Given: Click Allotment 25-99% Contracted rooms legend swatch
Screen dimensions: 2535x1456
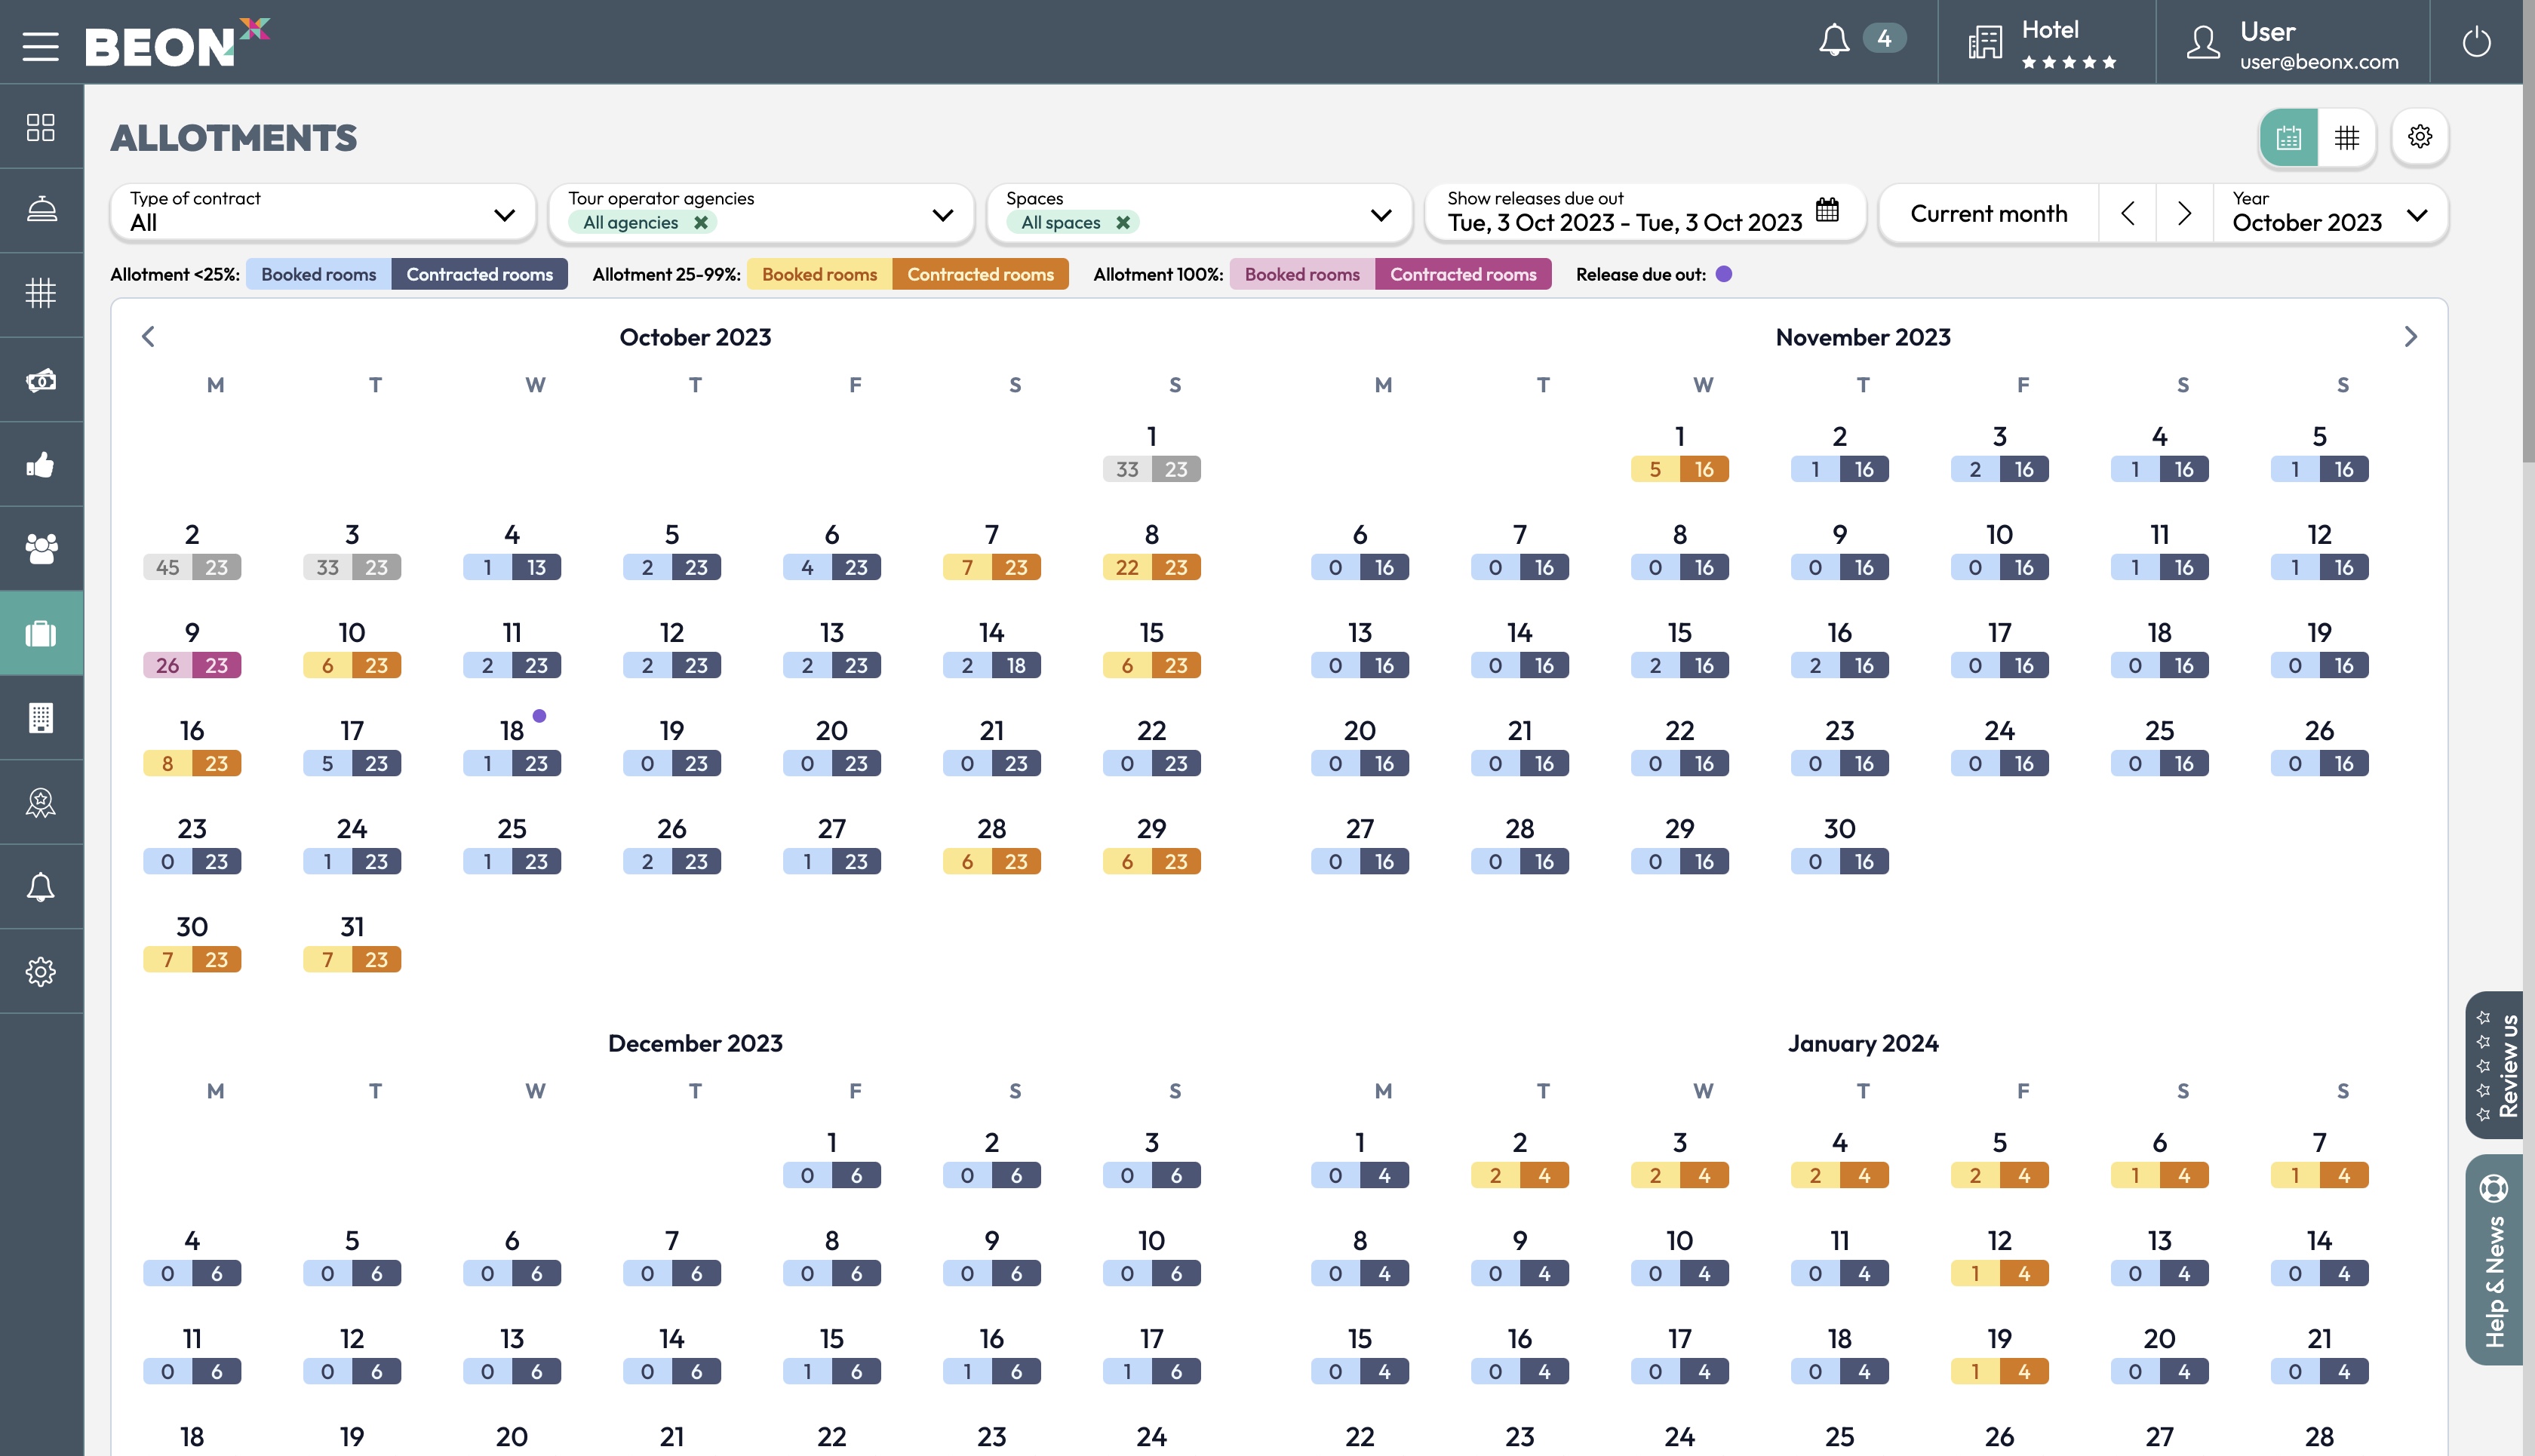Looking at the screenshot, I should [980, 274].
